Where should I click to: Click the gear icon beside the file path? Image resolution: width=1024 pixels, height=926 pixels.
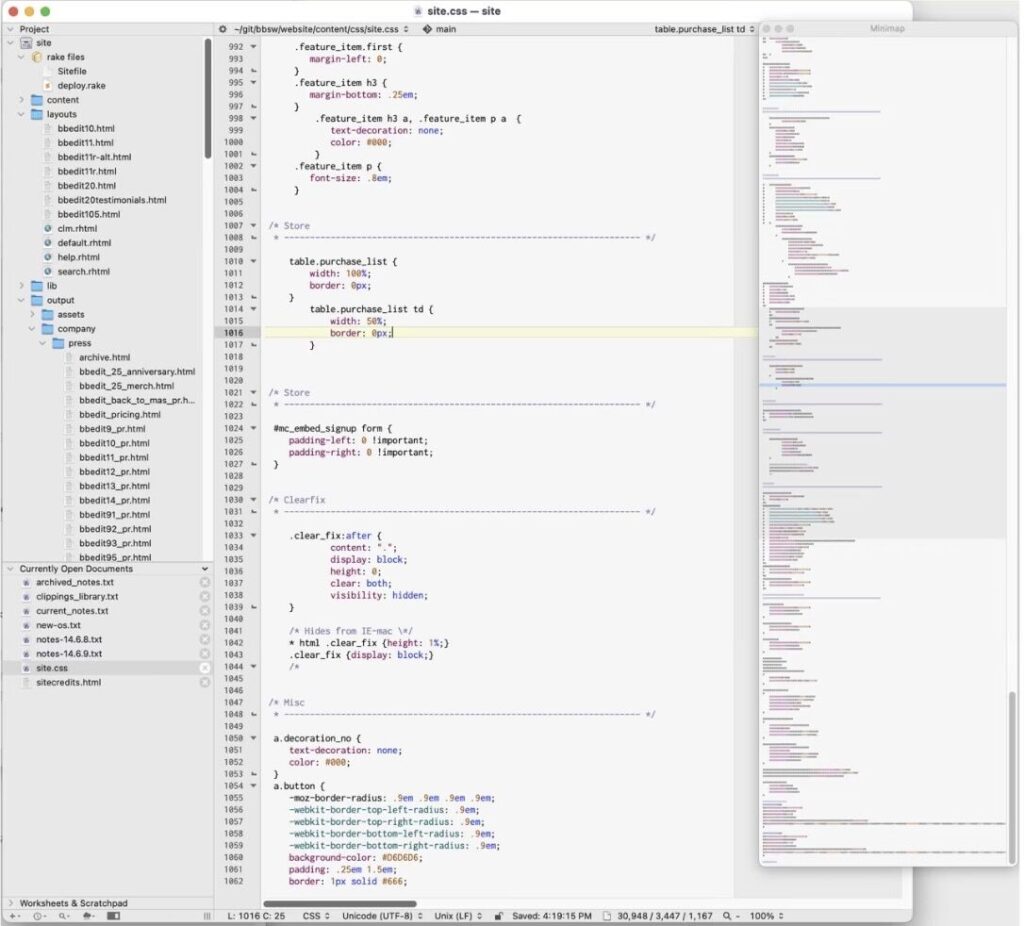[223, 29]
